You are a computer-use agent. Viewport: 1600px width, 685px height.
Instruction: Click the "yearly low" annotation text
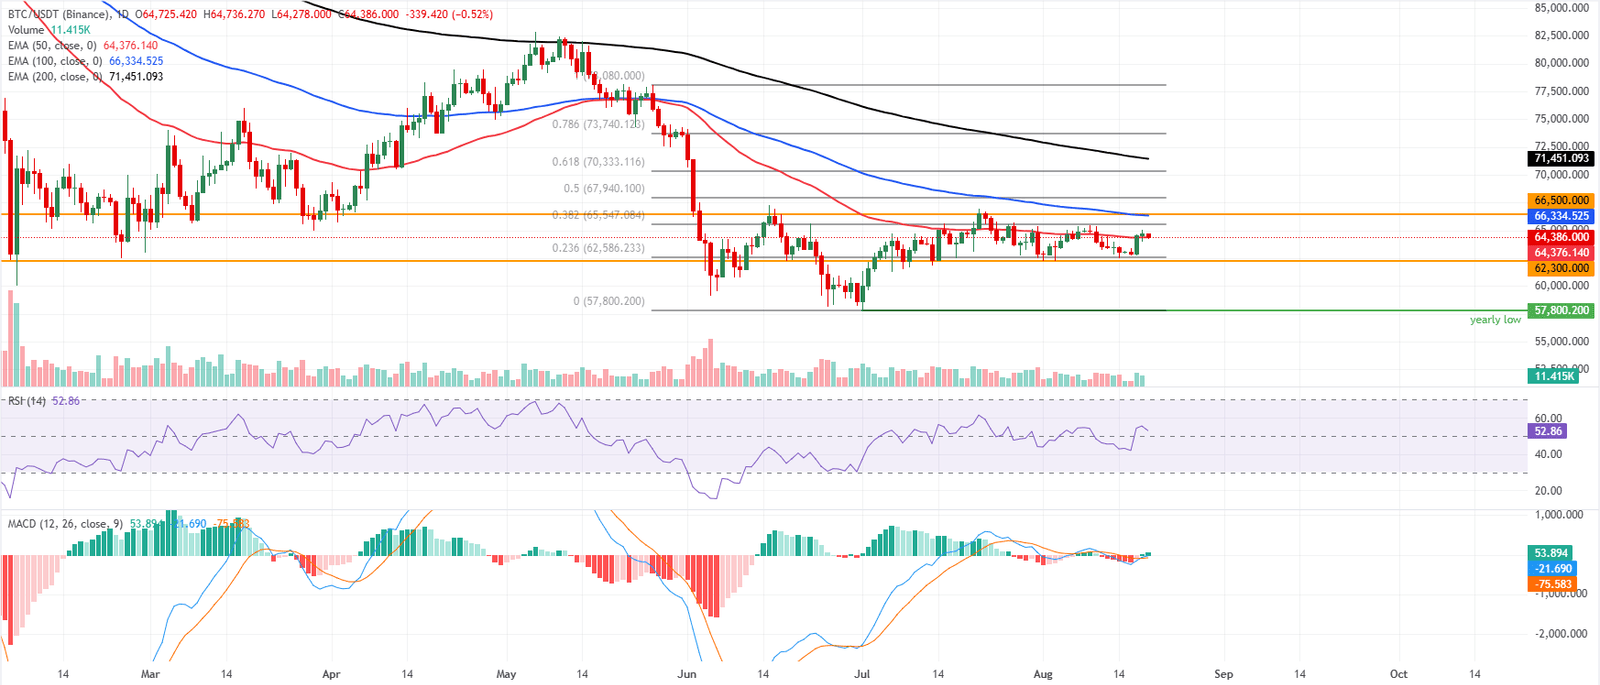[1495, 320]
